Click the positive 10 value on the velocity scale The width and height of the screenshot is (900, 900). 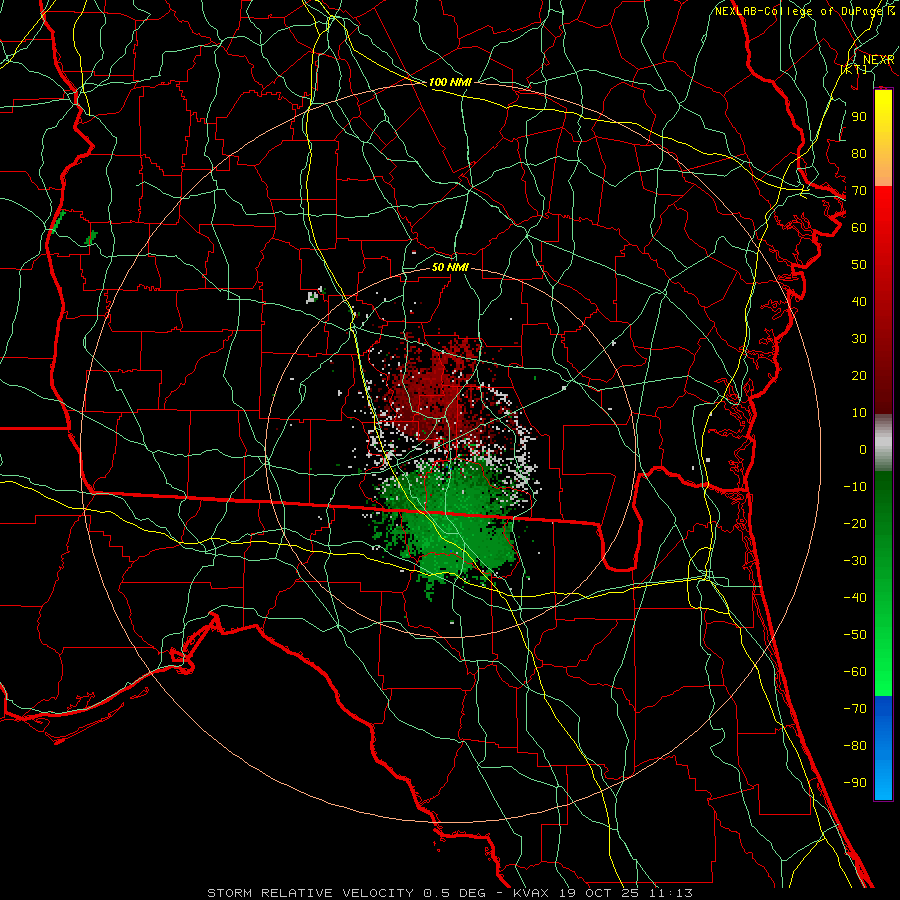(x=859, y=413)
